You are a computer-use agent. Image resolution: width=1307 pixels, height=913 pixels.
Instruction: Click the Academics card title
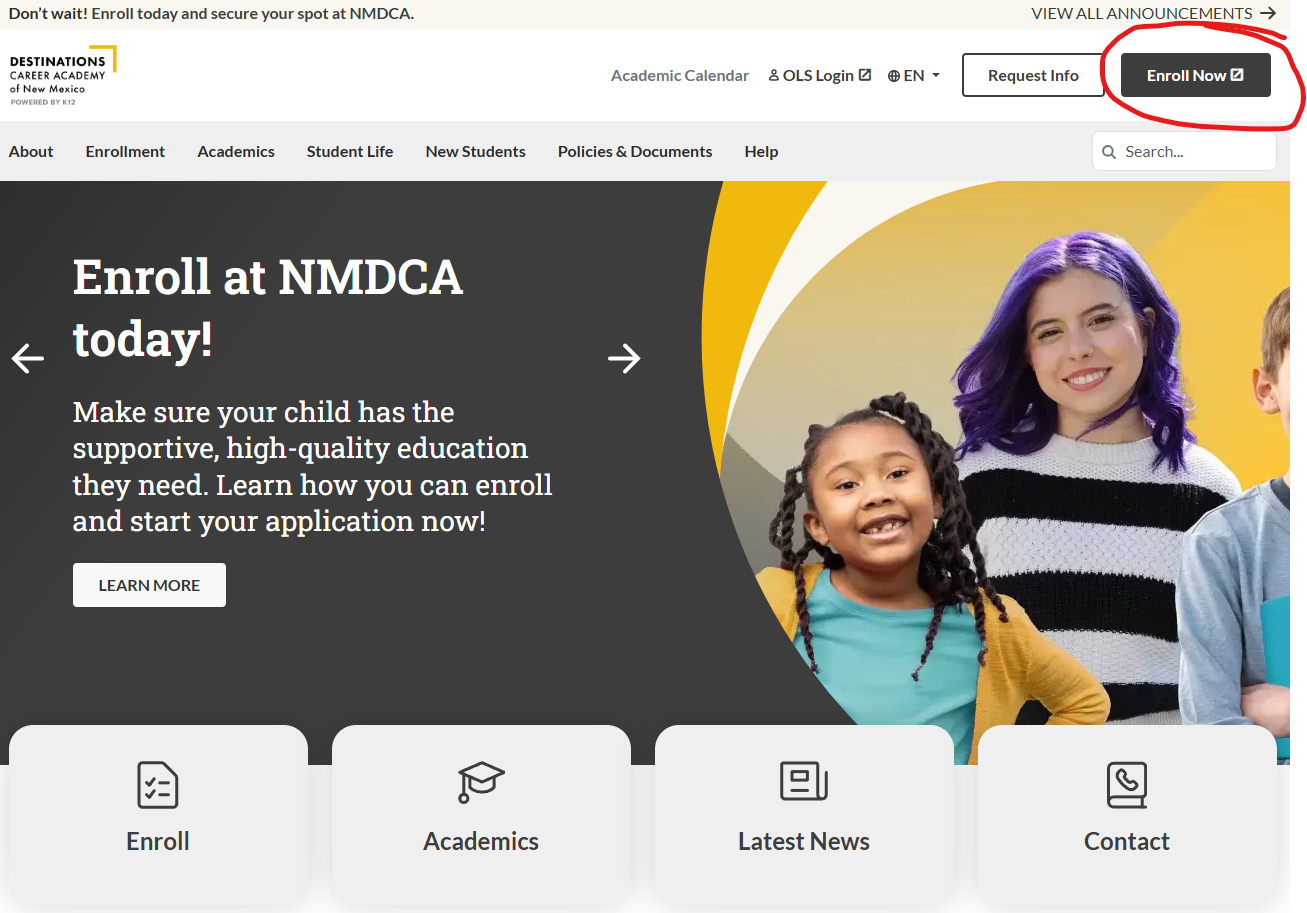click(x=481, y=842)
